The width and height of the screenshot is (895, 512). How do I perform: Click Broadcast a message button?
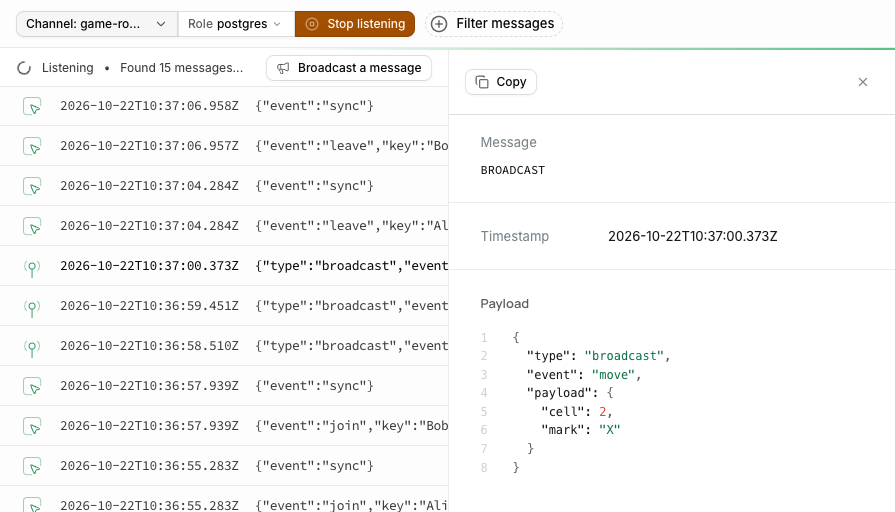(349, 68)
